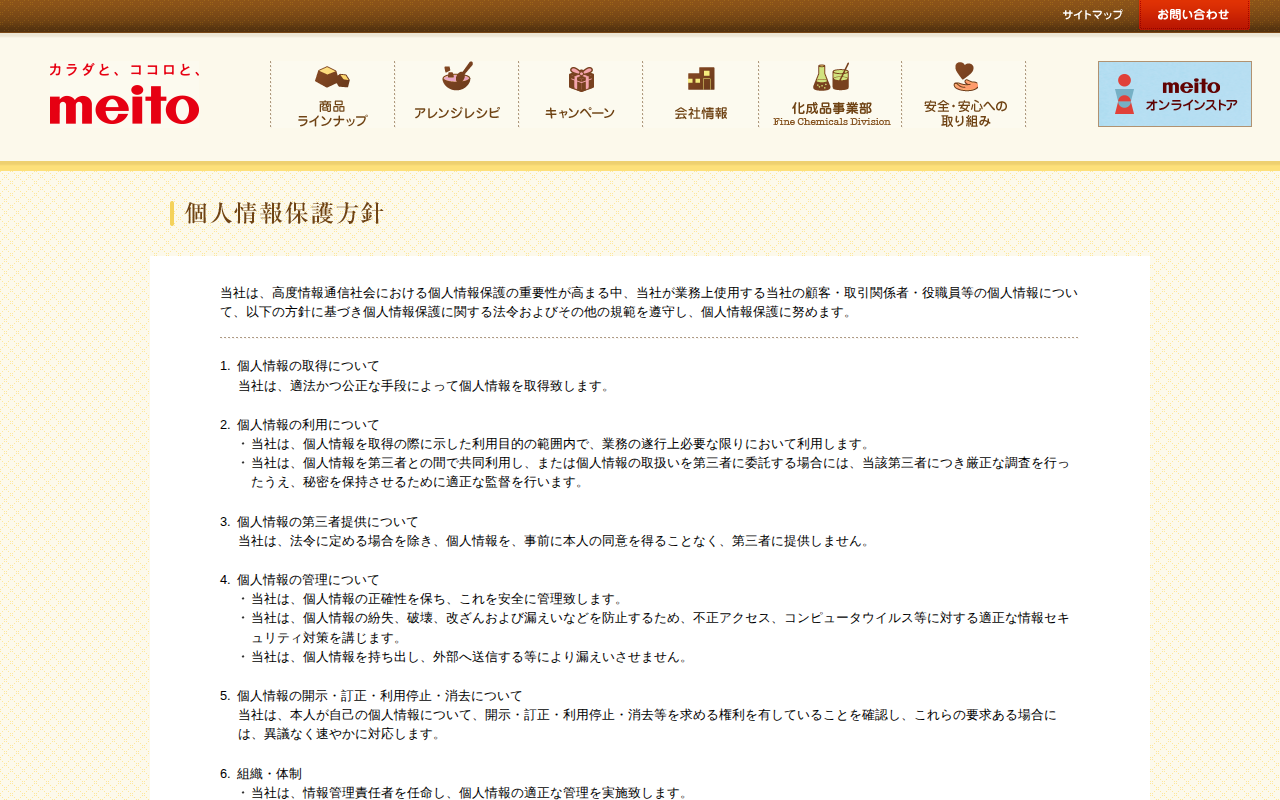Go to the キャンペーン page
This screenshot has height=800, width=1280.
[580, 94]
